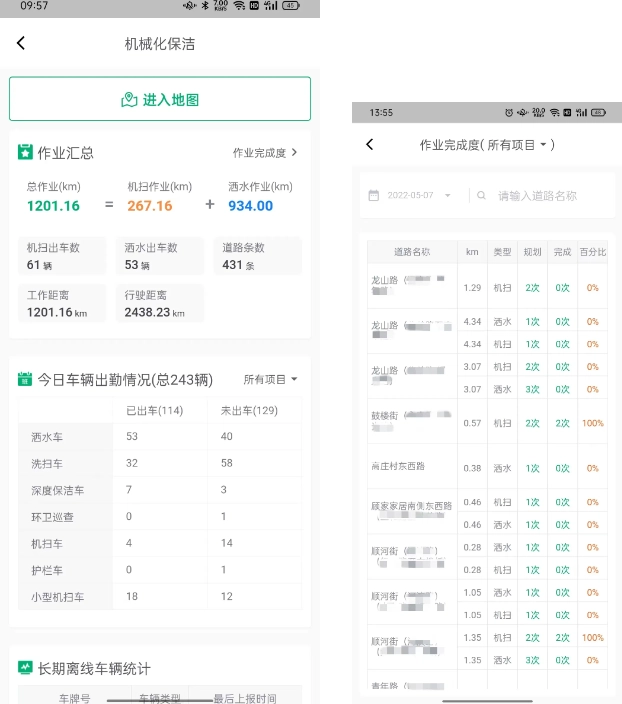Tap back arrow on 作业完成度 screen
The width and height of the screenshot is (622, 704).
370,145
